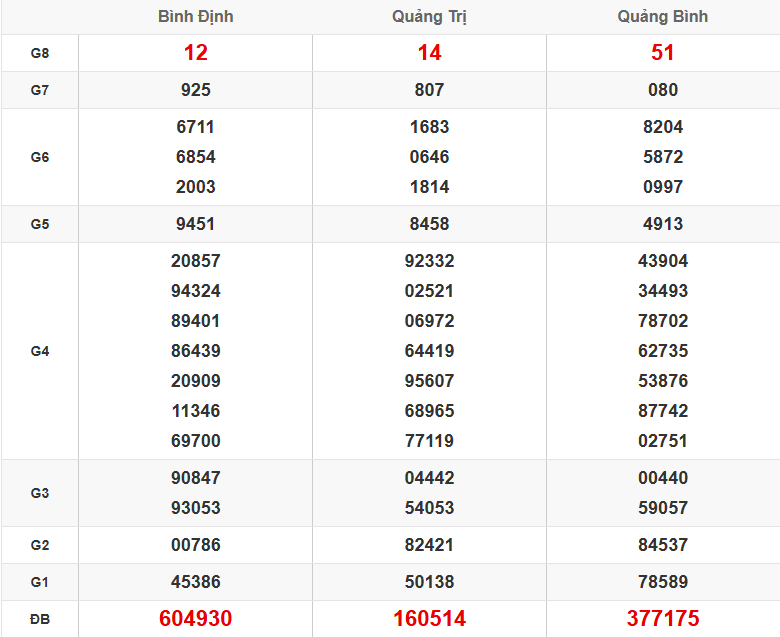Select Quảng Trị special prize 160514
Screen dimensions: 780x637
[x=429, y=619]
